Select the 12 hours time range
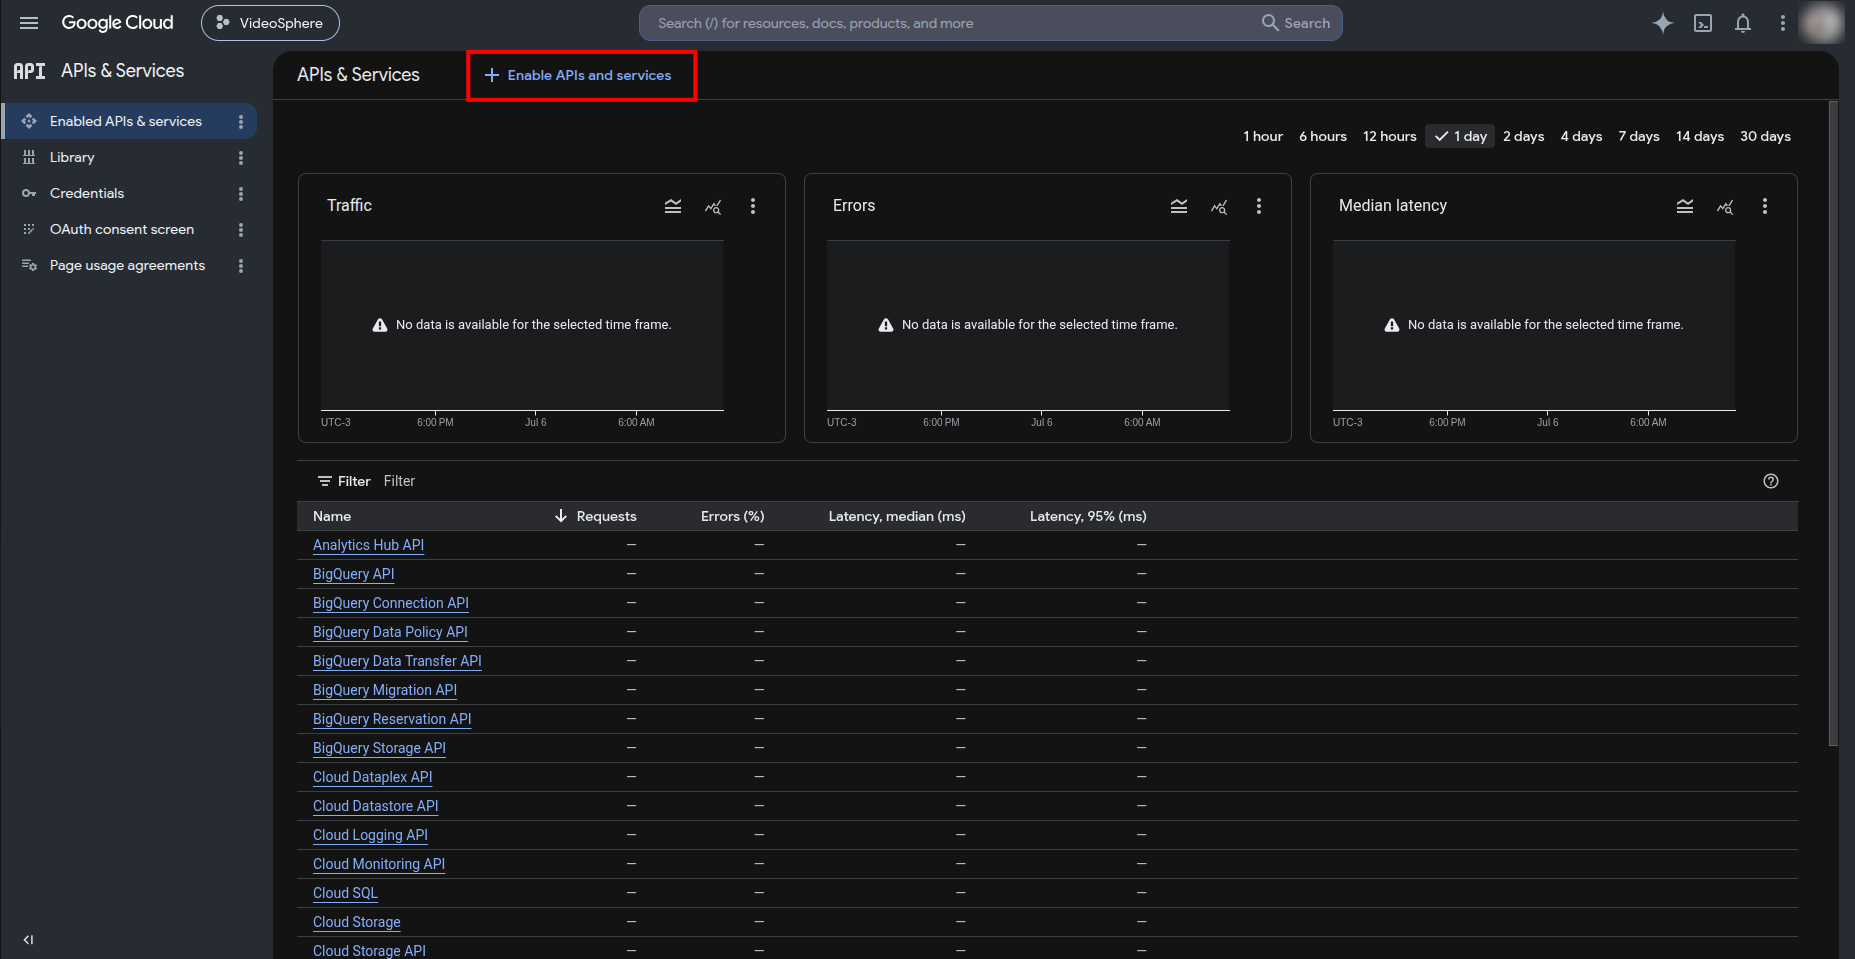Screen dimensions: 1855x959 click(x=1390, y=136)
